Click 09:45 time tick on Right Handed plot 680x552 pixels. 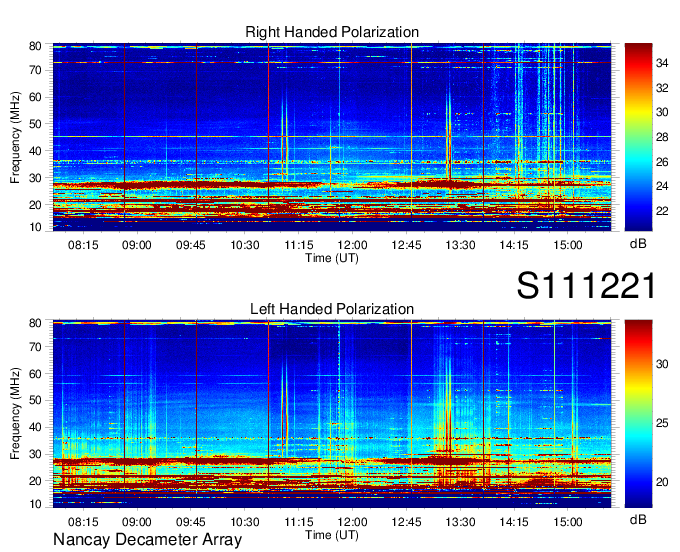pos(190,245)
